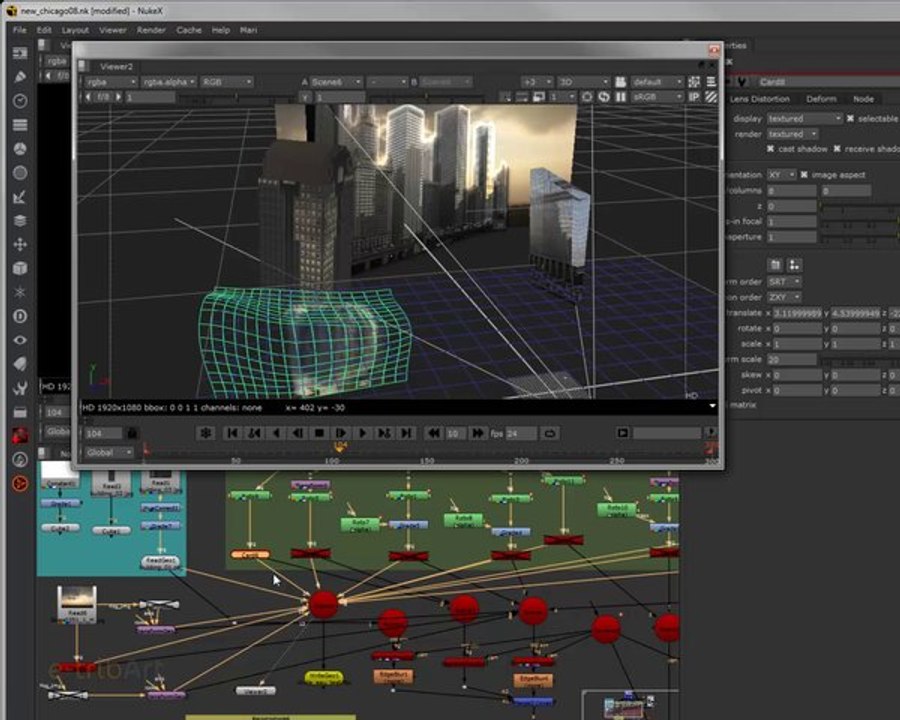The height and width of the screenshot is (720, 900).
Task: Toggle the loop mode button near fps
Action: 549,433
